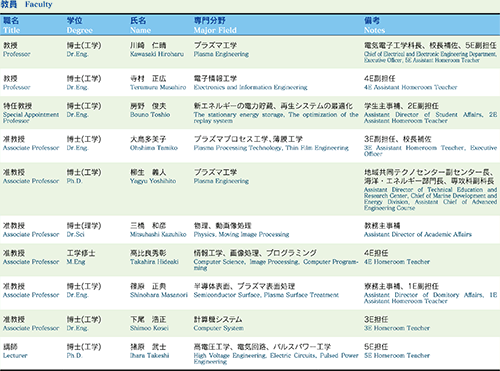Click the 'M.Eng' degree cell

point(76,262)
